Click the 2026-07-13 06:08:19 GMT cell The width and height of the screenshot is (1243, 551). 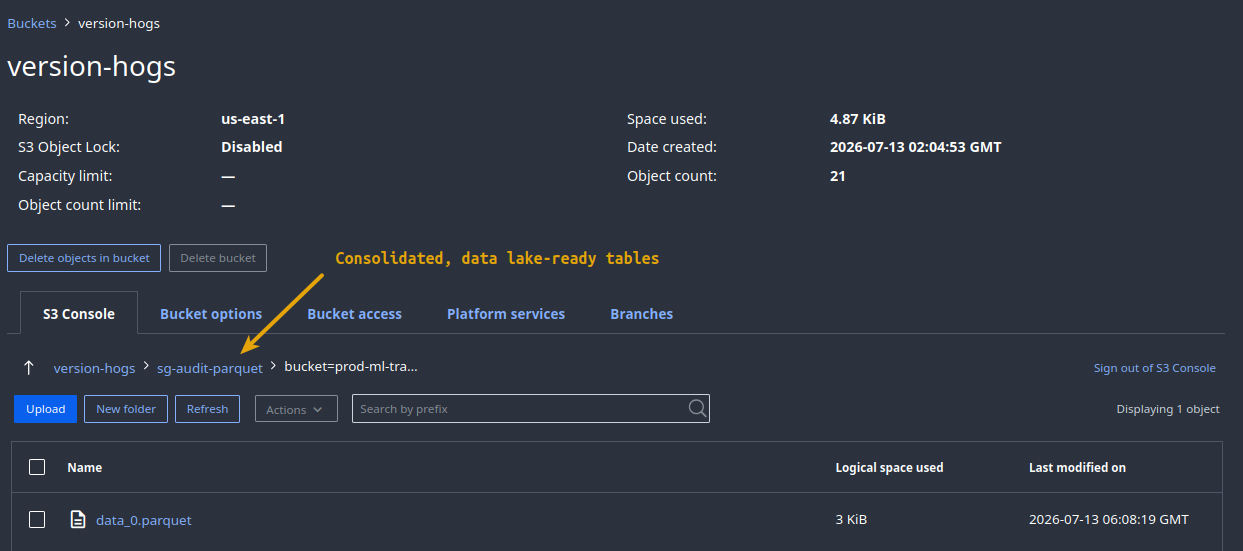click(1109, 520)
